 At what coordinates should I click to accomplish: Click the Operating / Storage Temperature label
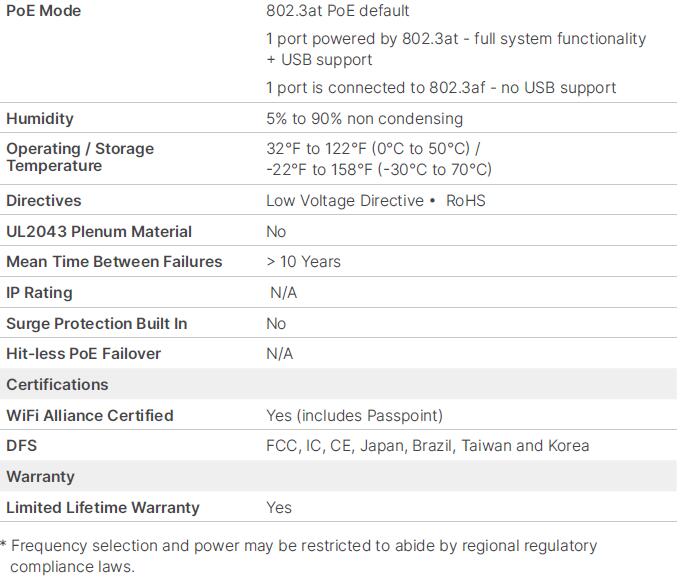click(x=80, y=157)
